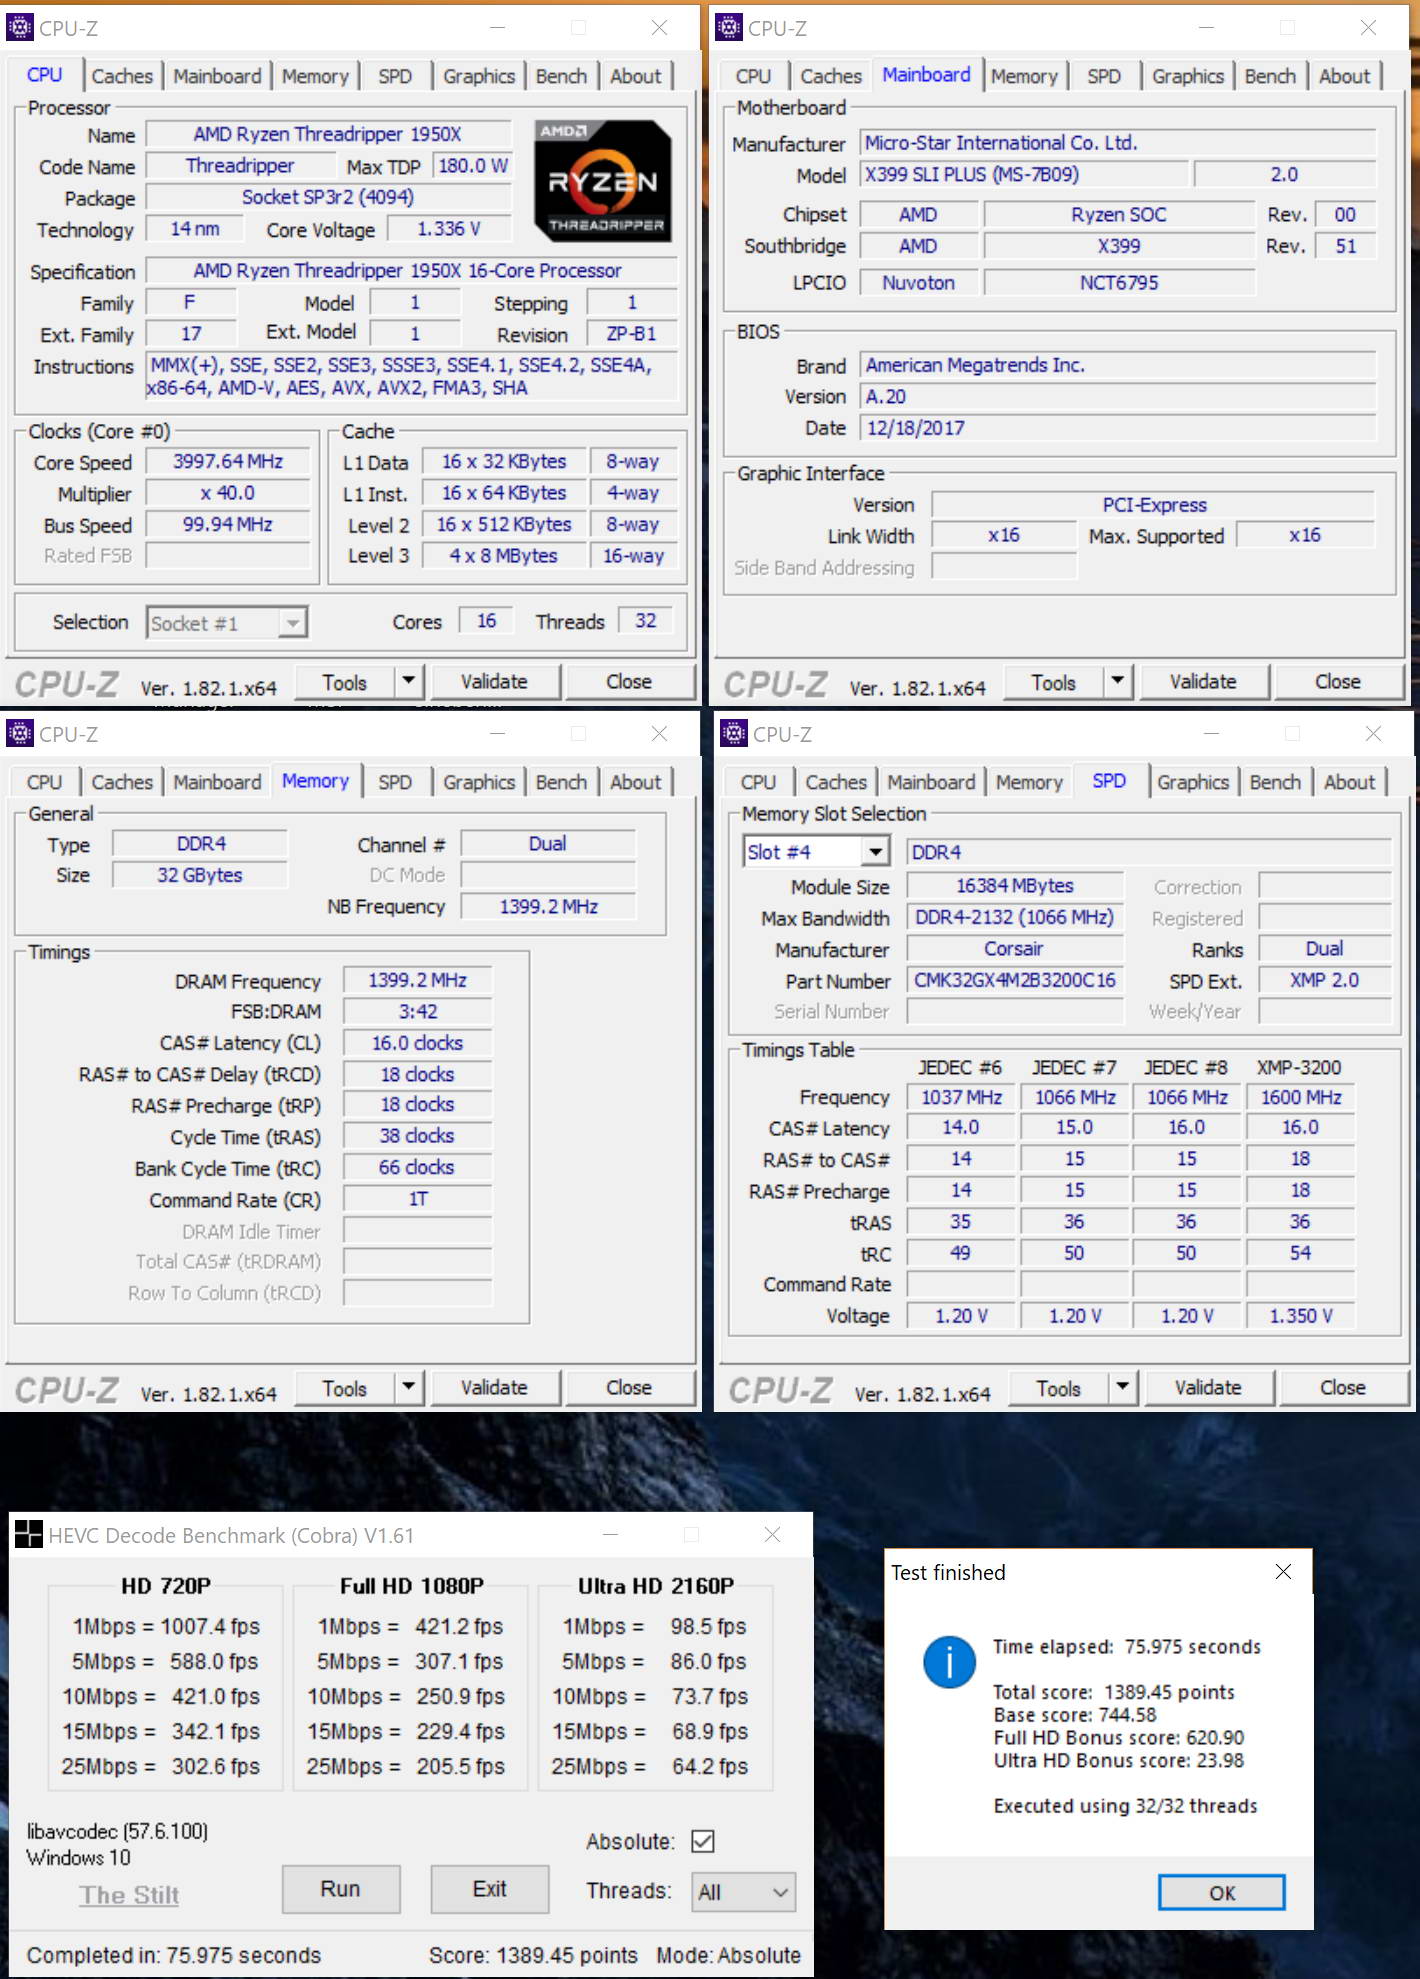This screenshot has height=1979, width=1420.
Task: Open the Slot #4 memory slot dropdown
Action: tap(816, 852)
